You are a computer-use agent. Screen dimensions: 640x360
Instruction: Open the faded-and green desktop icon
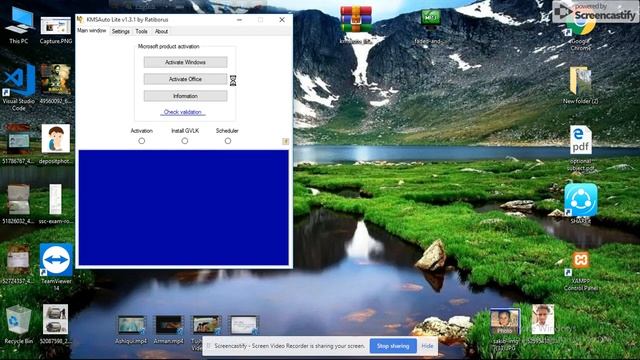tap(430, 27)
